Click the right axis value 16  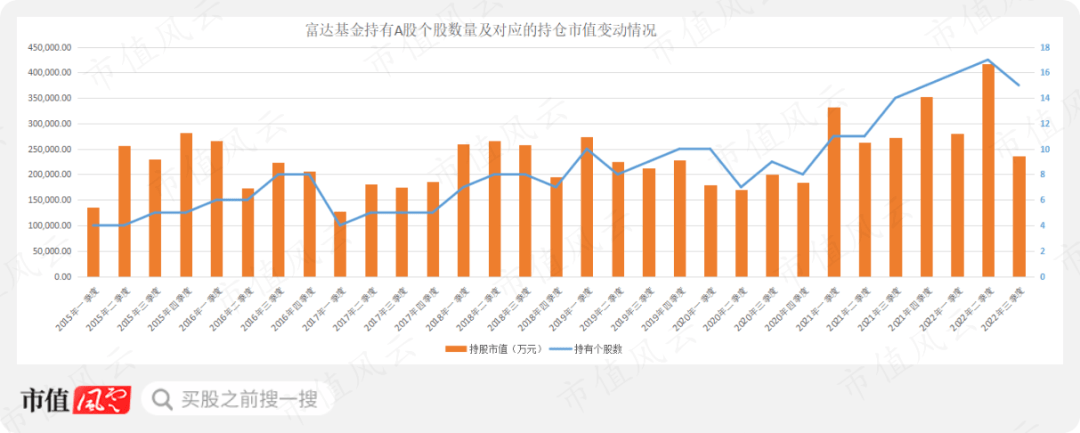coord(1045,73)
